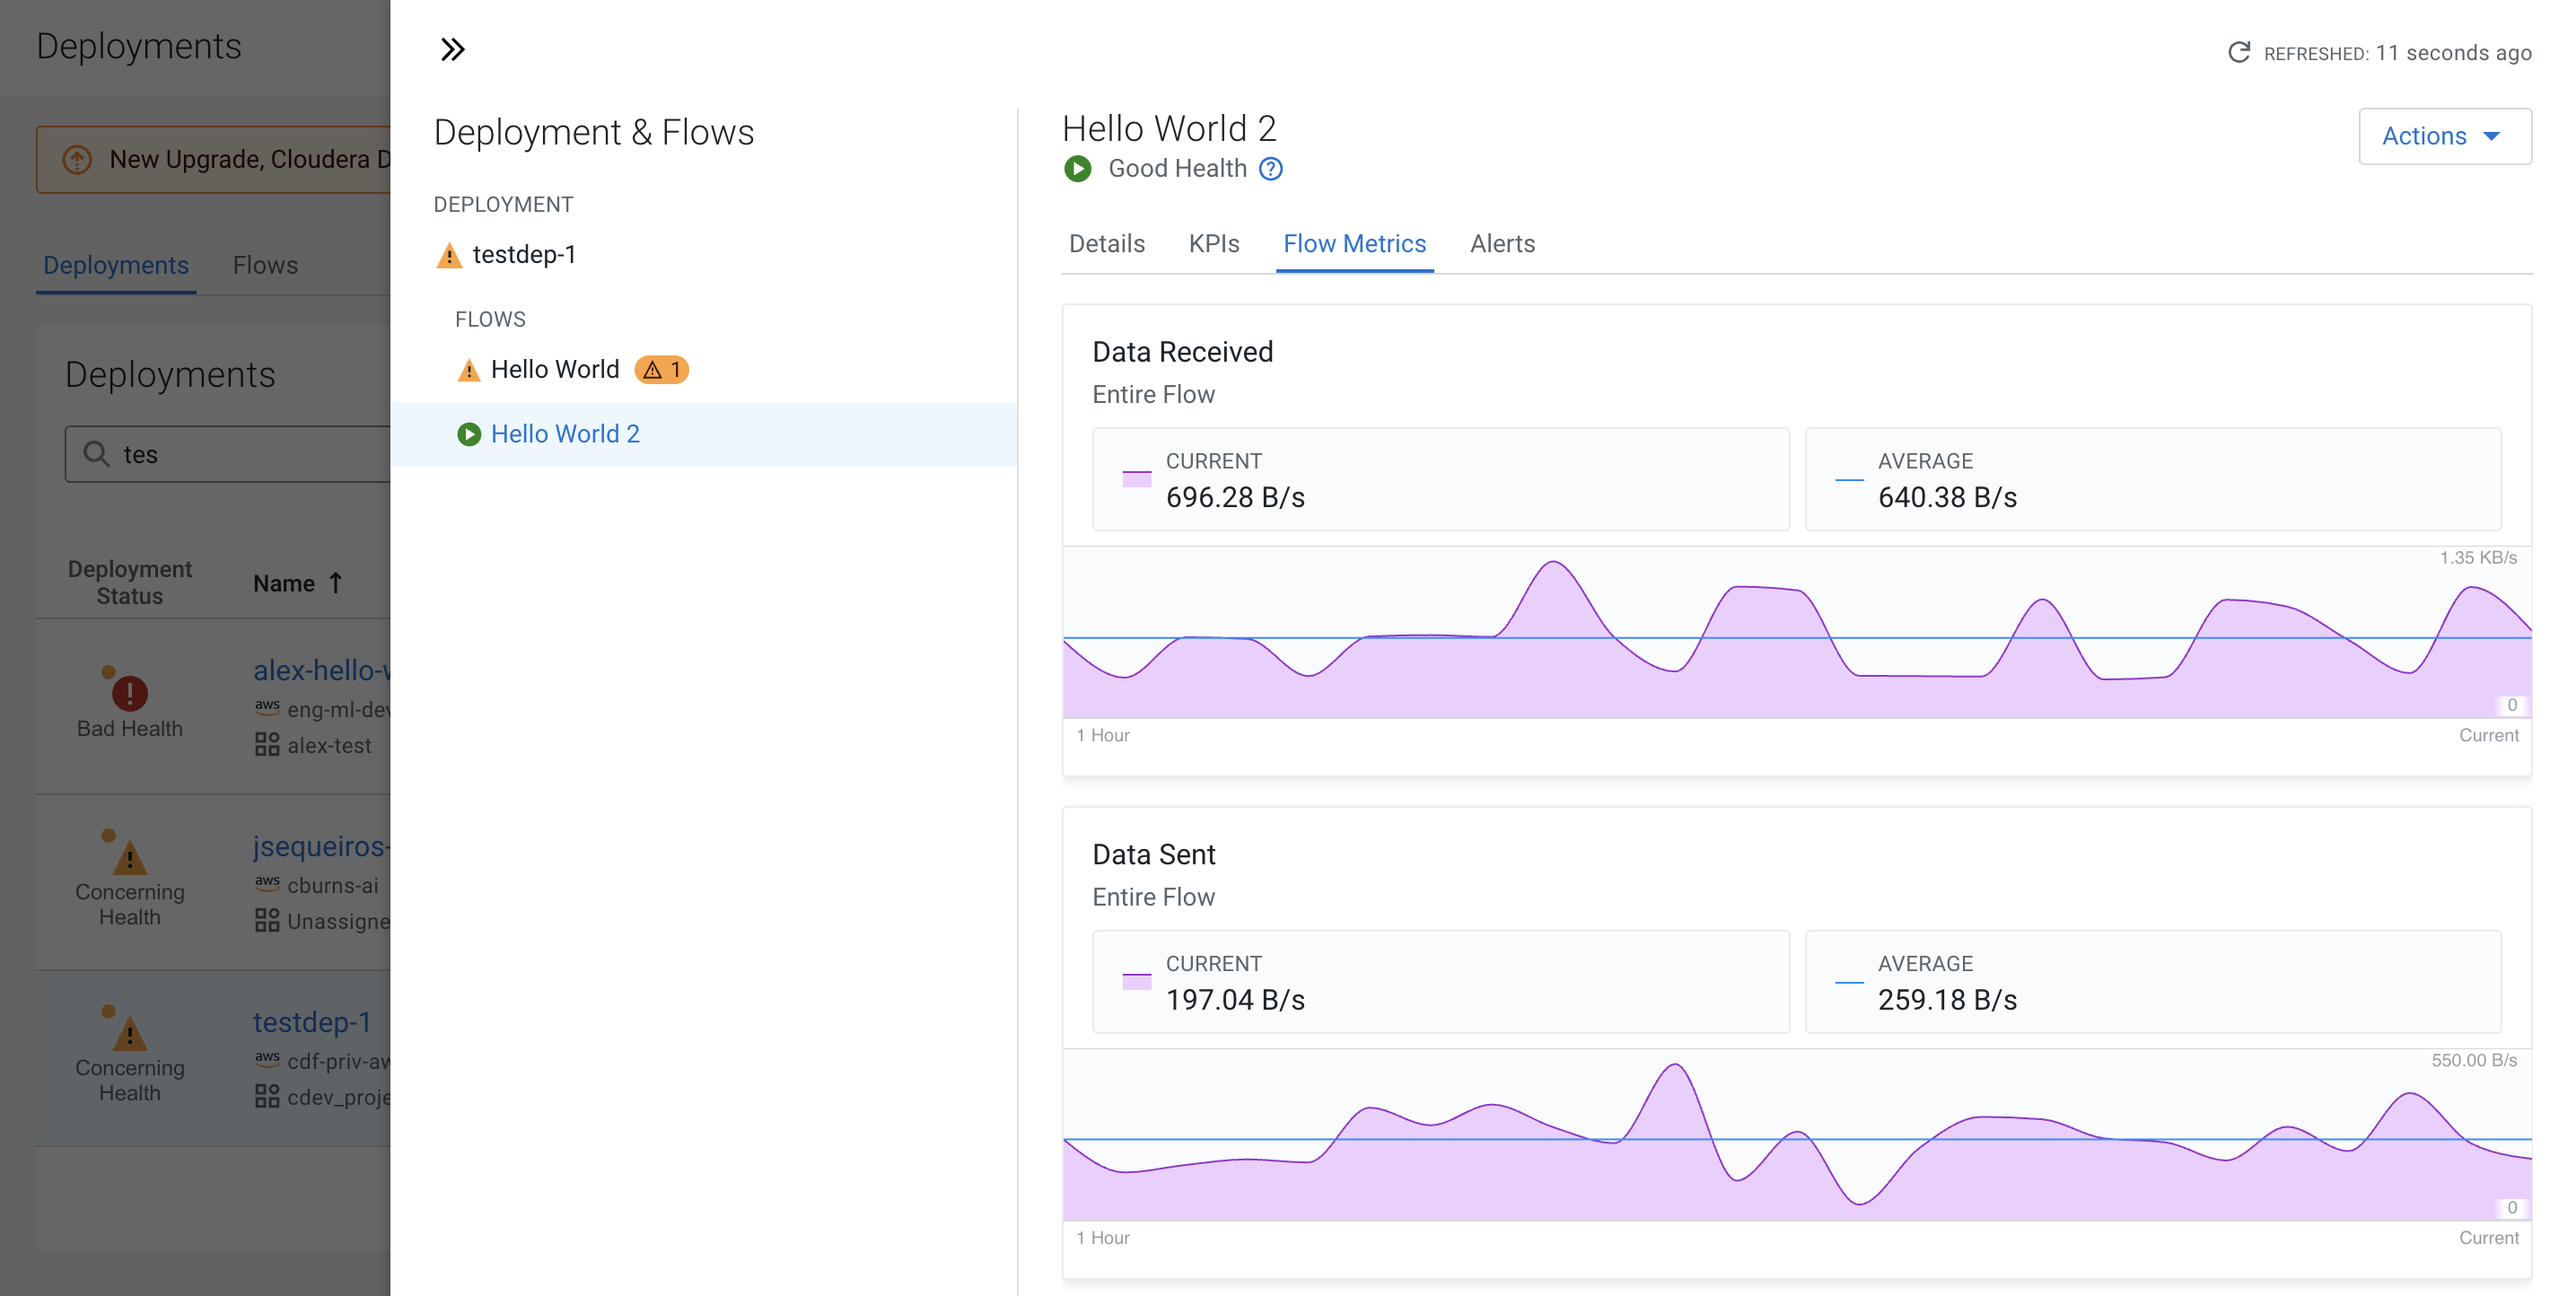Click the alert count badge on Hello World

(x=661, y=369)
